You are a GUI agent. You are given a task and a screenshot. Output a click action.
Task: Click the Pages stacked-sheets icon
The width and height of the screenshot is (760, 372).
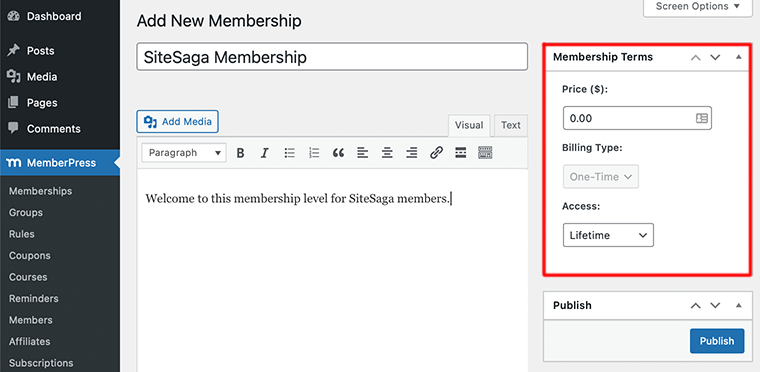point(14,102)
